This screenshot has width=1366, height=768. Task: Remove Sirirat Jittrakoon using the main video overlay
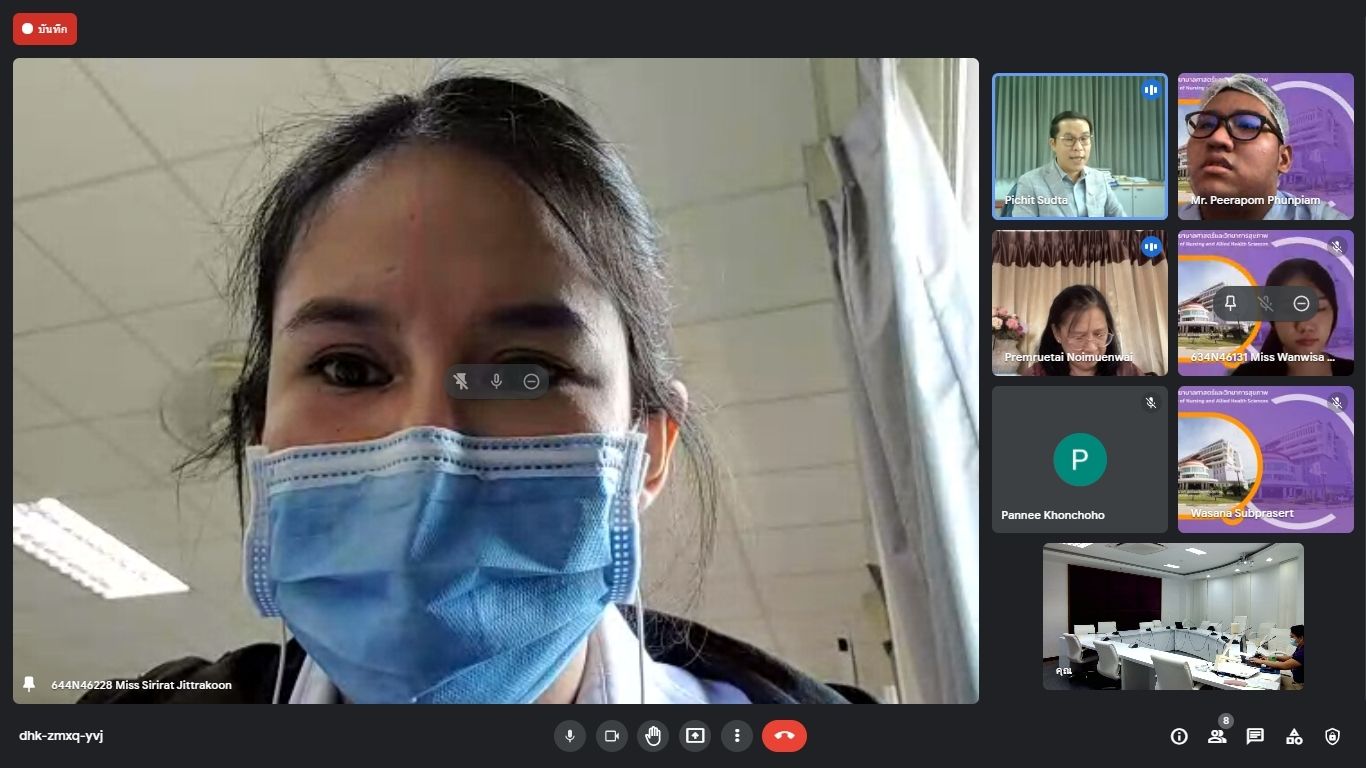point(532,381)
